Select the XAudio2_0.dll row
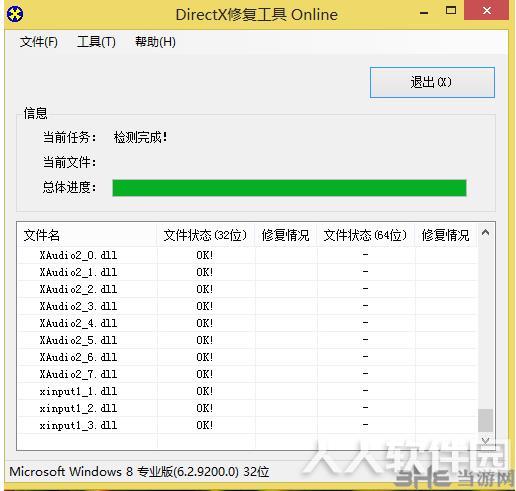Viewport: 516px width, 491px height. click(x=248, y=255)
